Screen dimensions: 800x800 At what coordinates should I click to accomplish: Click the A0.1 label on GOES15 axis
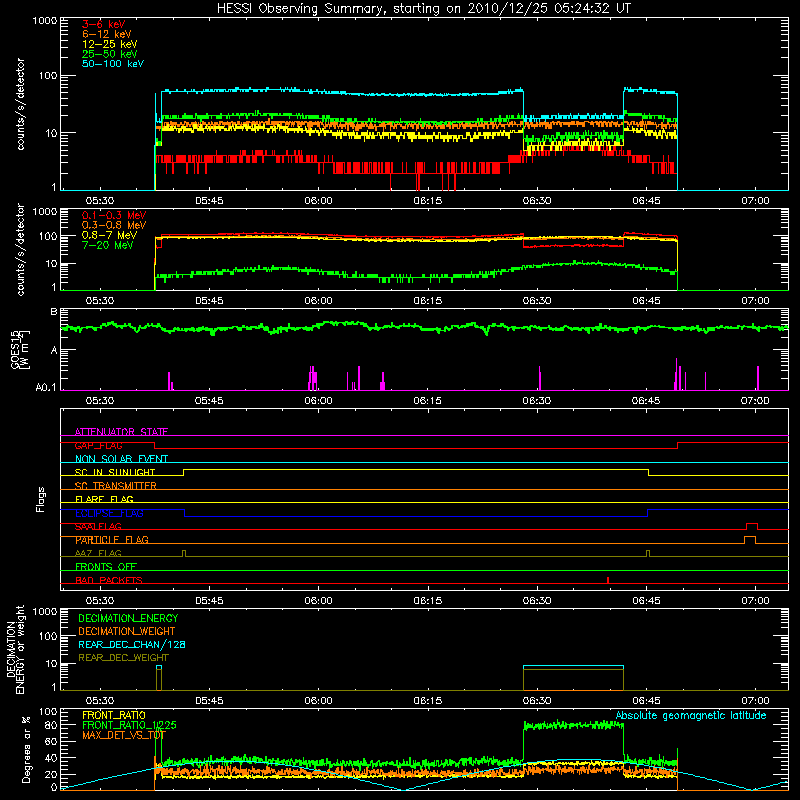46,388
